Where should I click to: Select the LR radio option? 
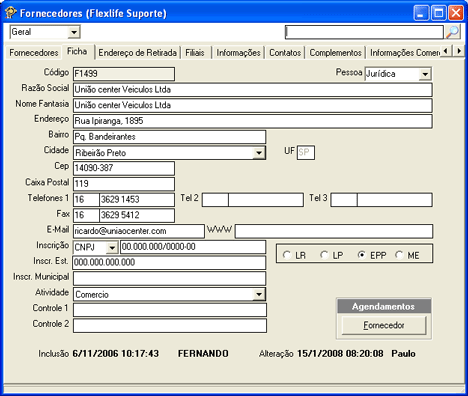[x=287, y=255]
